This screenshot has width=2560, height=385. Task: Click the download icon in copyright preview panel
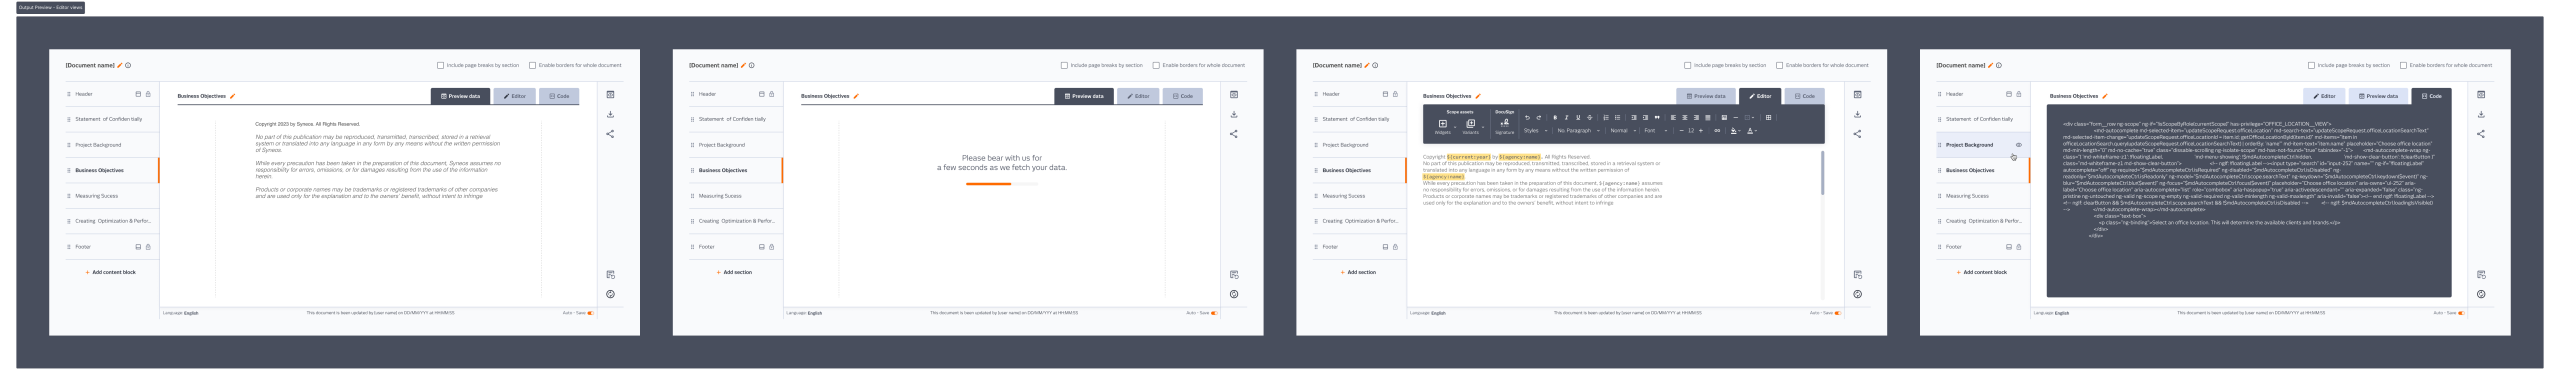[610, 114]
